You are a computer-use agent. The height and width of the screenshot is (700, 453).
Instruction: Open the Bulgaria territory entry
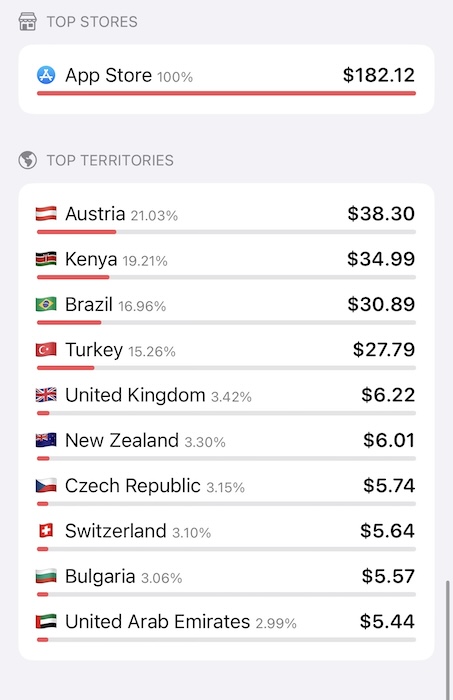point(226,580)
